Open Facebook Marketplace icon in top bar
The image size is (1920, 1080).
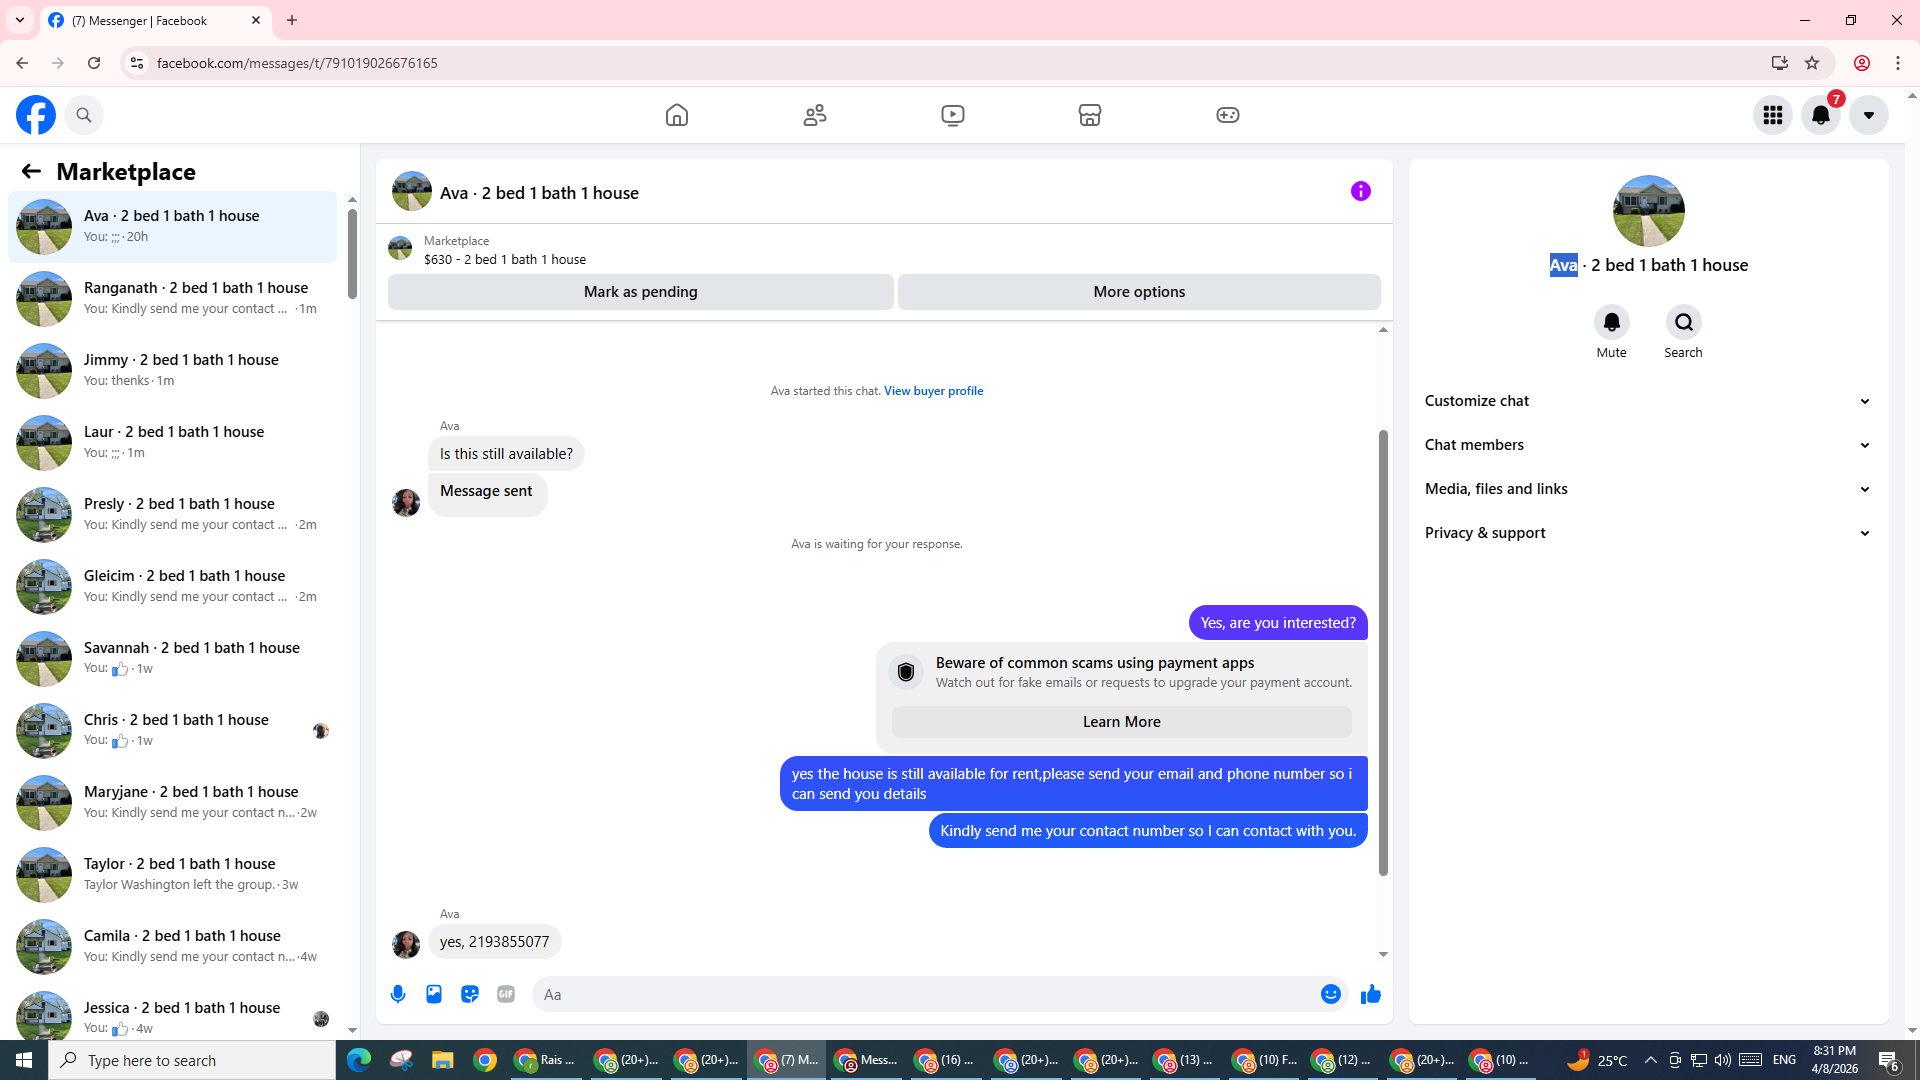pyautogui.click(x=1090, y=115)
